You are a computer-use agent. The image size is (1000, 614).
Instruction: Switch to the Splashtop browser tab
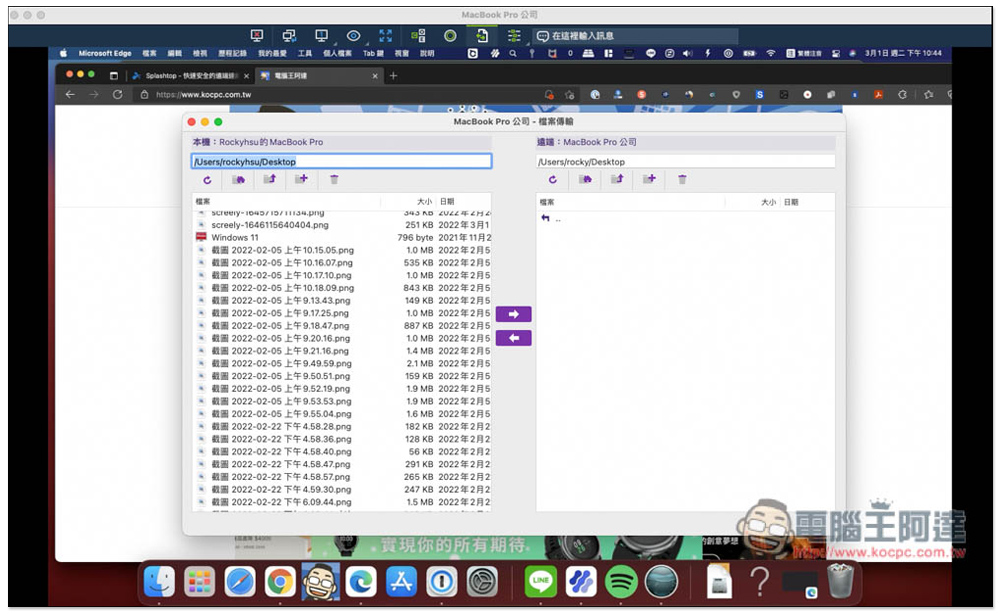click(x=188, y=76)
